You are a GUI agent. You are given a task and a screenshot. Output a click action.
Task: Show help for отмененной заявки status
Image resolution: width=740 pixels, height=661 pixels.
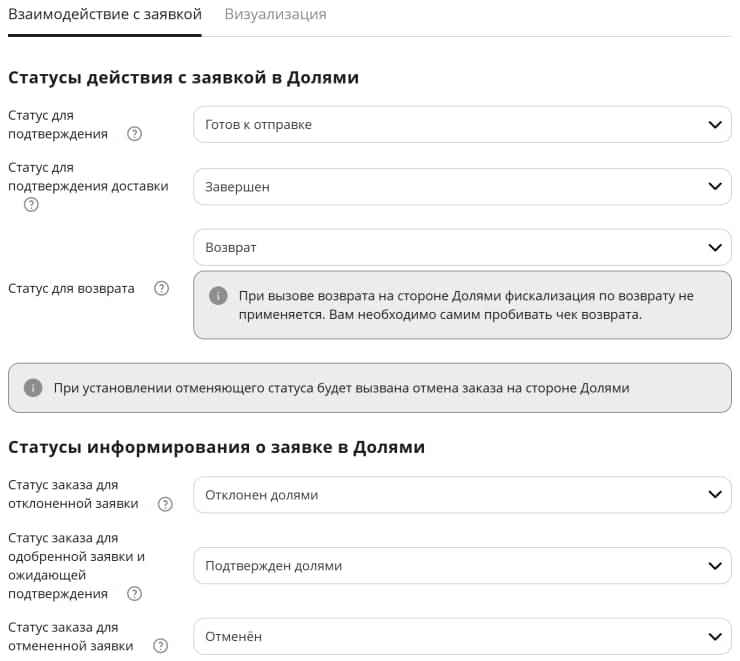click(x=160, y=645)
